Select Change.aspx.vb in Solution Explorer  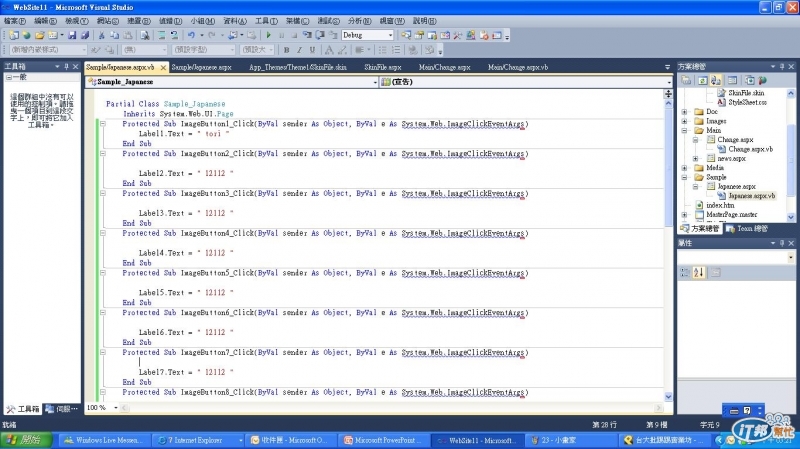point(750,149)
